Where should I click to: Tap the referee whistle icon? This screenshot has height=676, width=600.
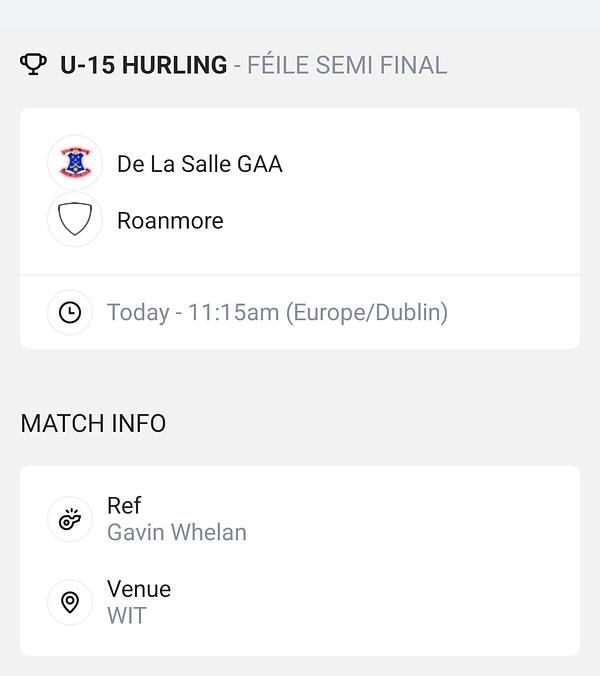[x=70, y=519]
